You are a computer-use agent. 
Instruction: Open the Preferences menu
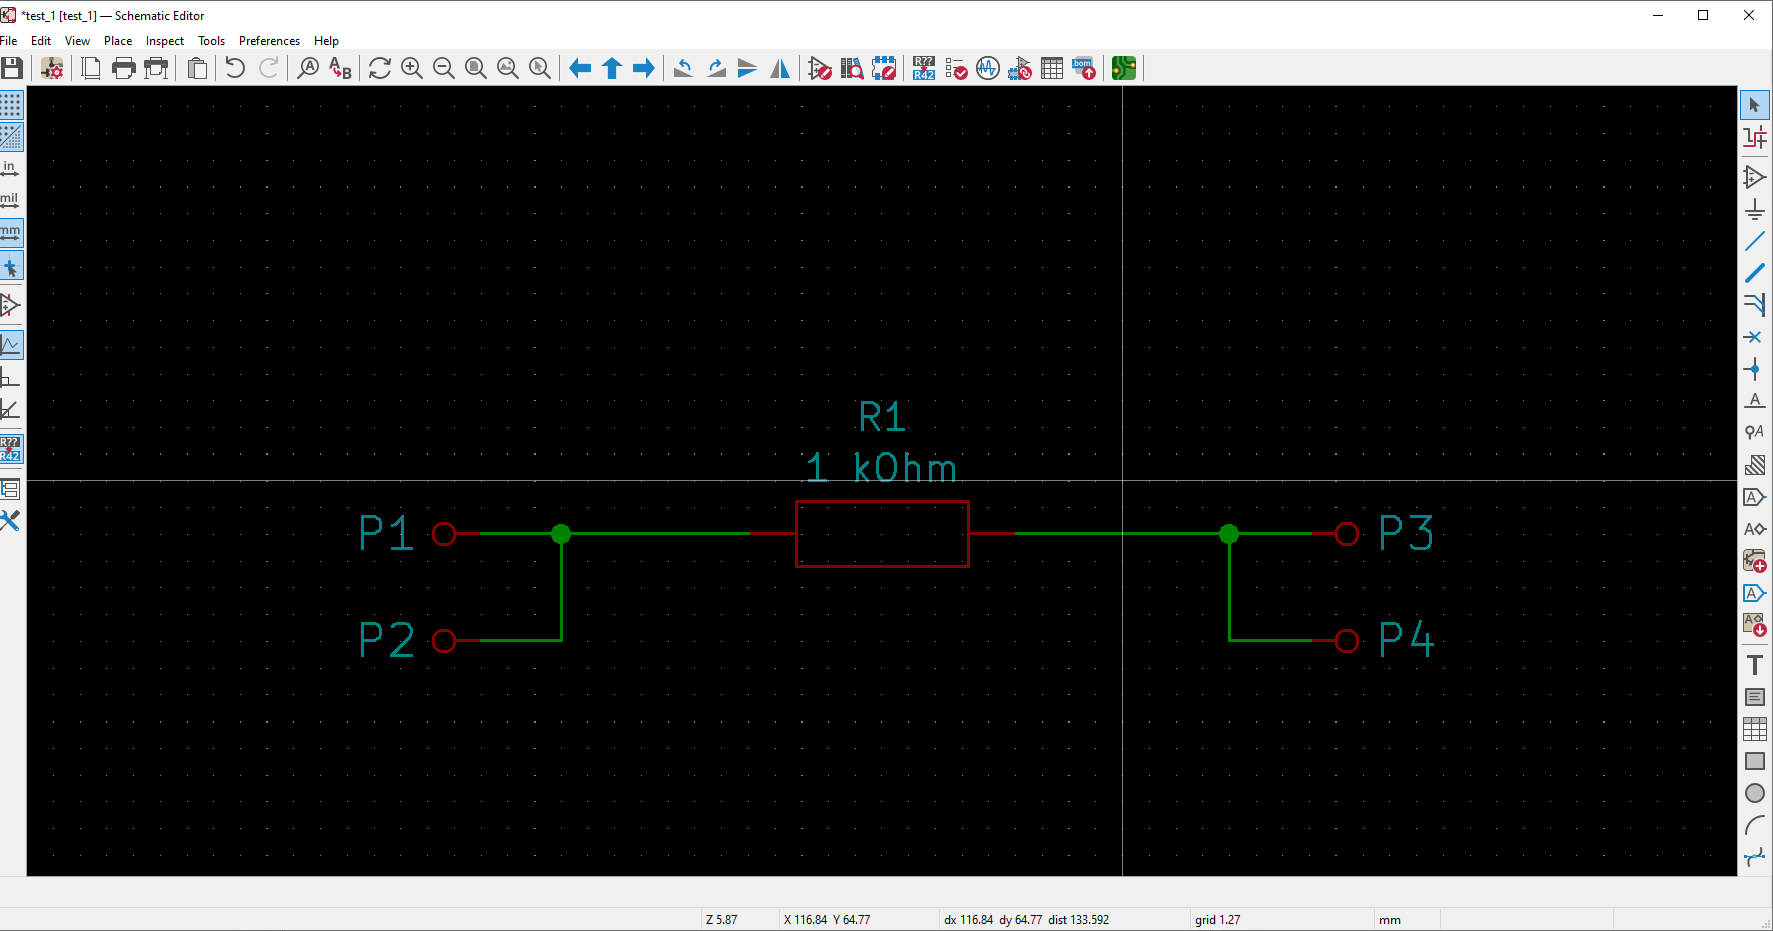point(269,41)
